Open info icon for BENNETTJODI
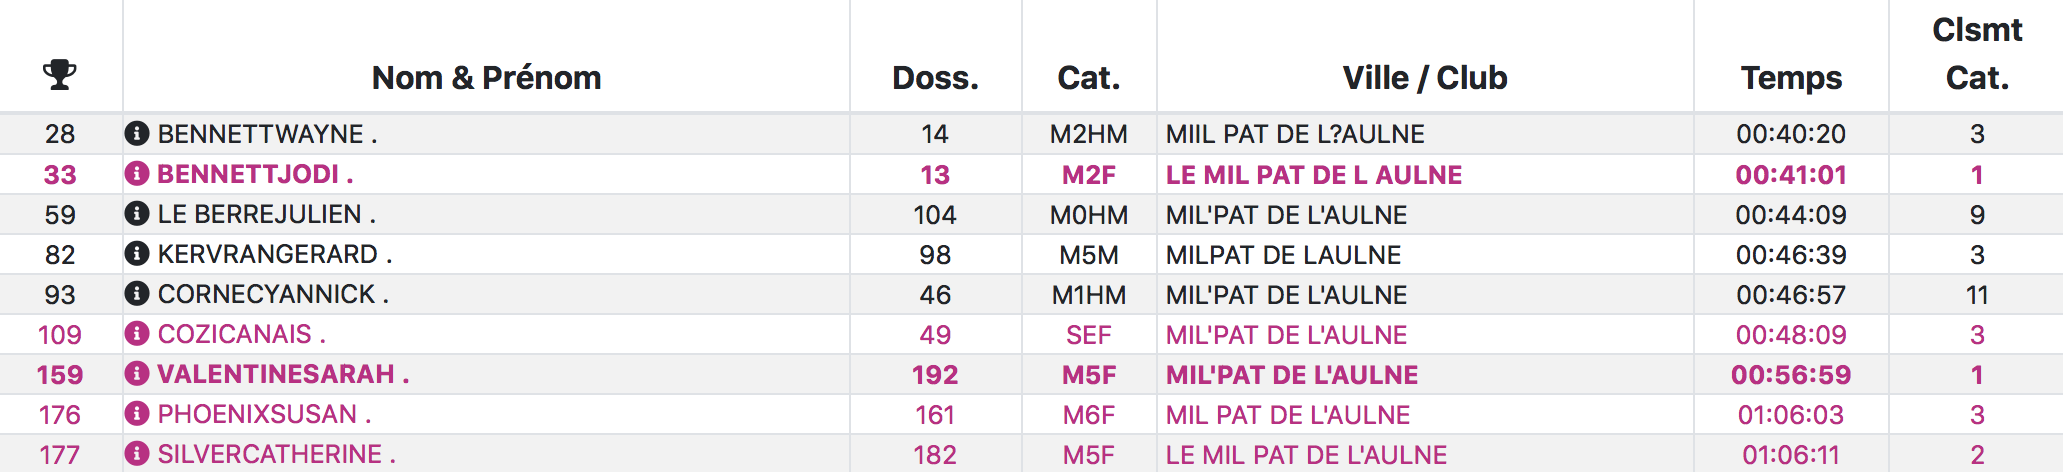 (137, 174)
